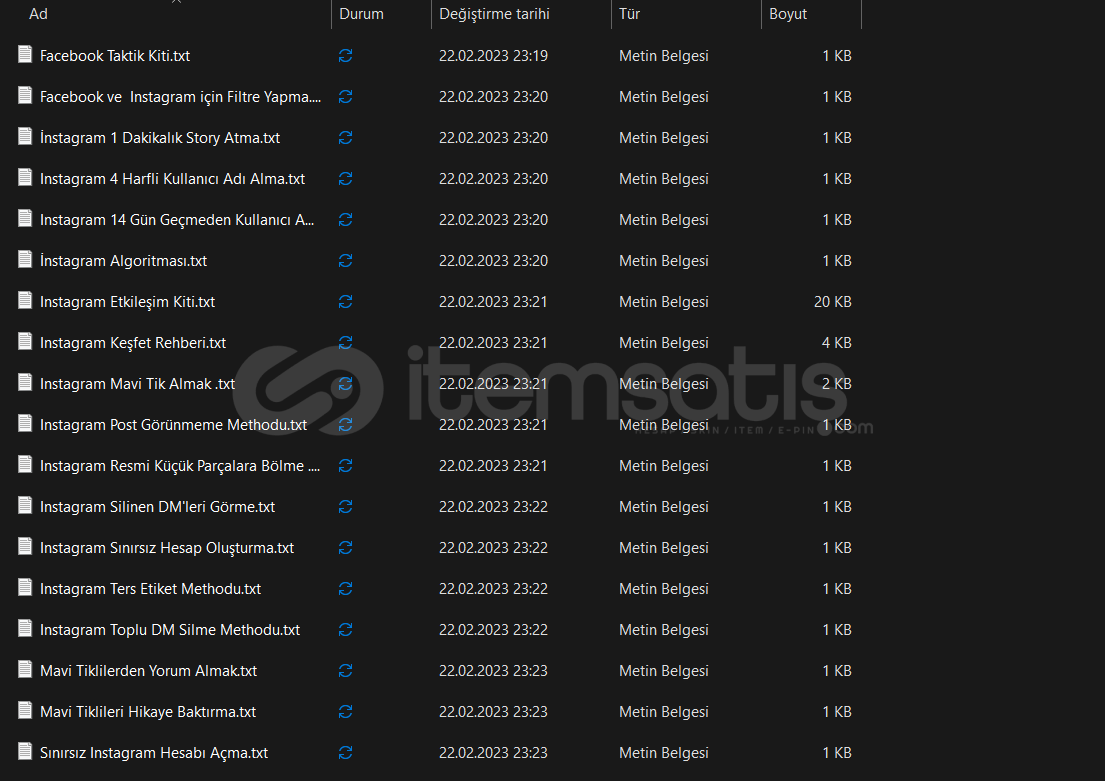1105x781 pixels.
Task: Click sync status of İnstagram 1 Dakikalık Story Atma.txt
Action: (x=345, y=137)
